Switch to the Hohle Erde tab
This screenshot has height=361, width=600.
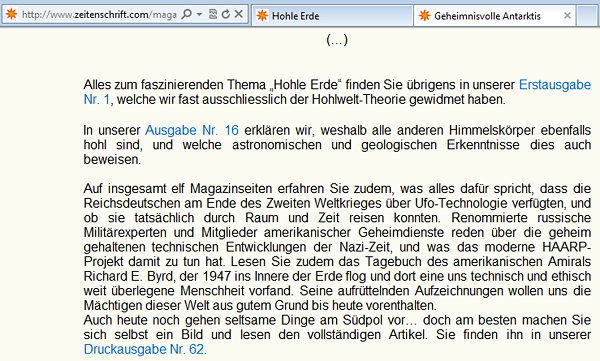(332, 16)
